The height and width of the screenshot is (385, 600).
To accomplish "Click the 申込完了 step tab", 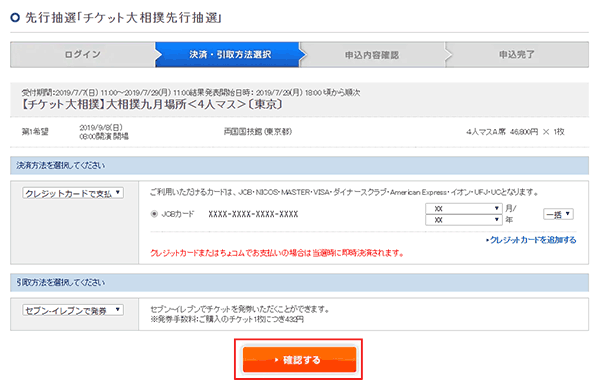I will click(x=517, y=54).
